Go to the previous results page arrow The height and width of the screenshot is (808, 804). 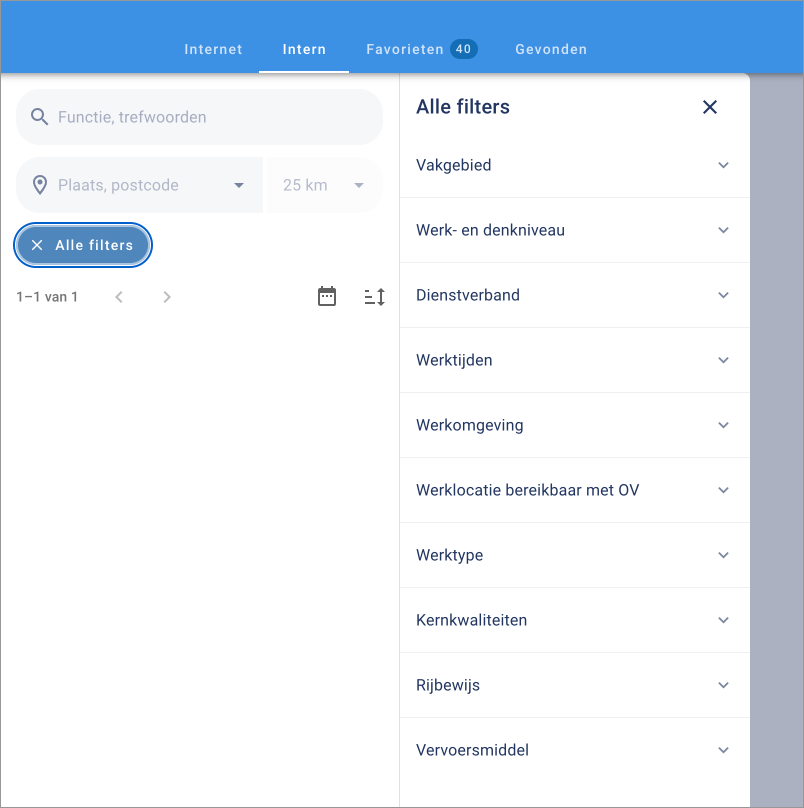(119, 297)
